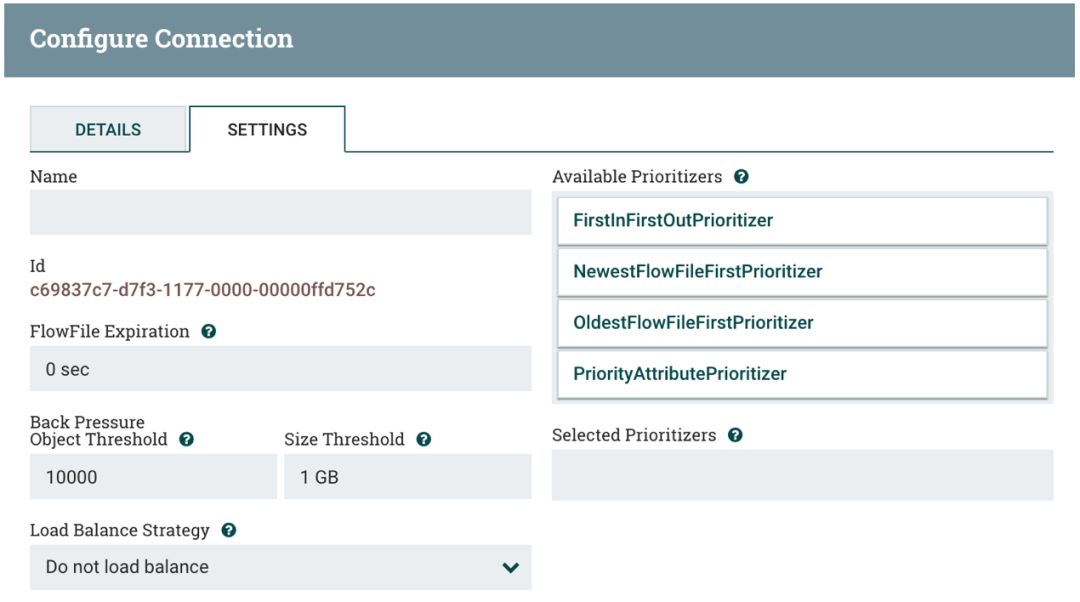The height and width of the screenshot is (602, 1080).
Task: Click the dropdown chevron arrow
Action: tap(510, 568)
